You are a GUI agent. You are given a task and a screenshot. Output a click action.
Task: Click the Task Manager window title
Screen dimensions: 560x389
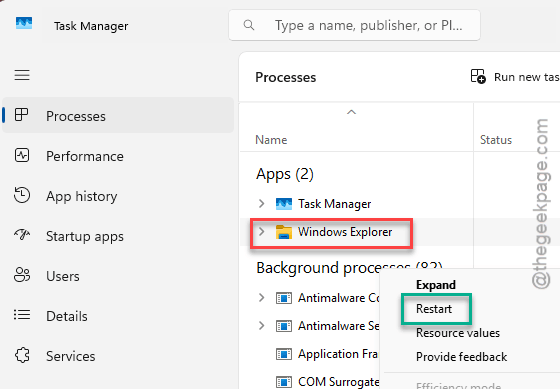click(x=91, y=26)
